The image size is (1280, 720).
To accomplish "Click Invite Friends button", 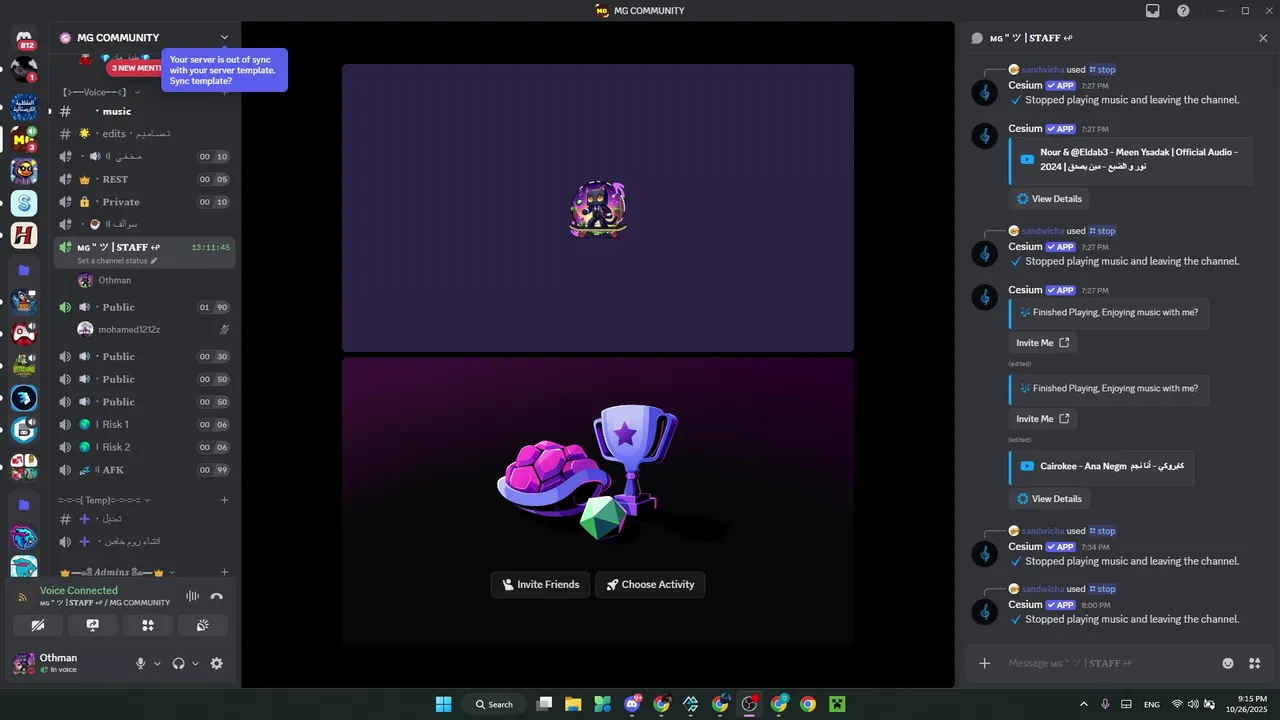I will click(x=541, y=585).
